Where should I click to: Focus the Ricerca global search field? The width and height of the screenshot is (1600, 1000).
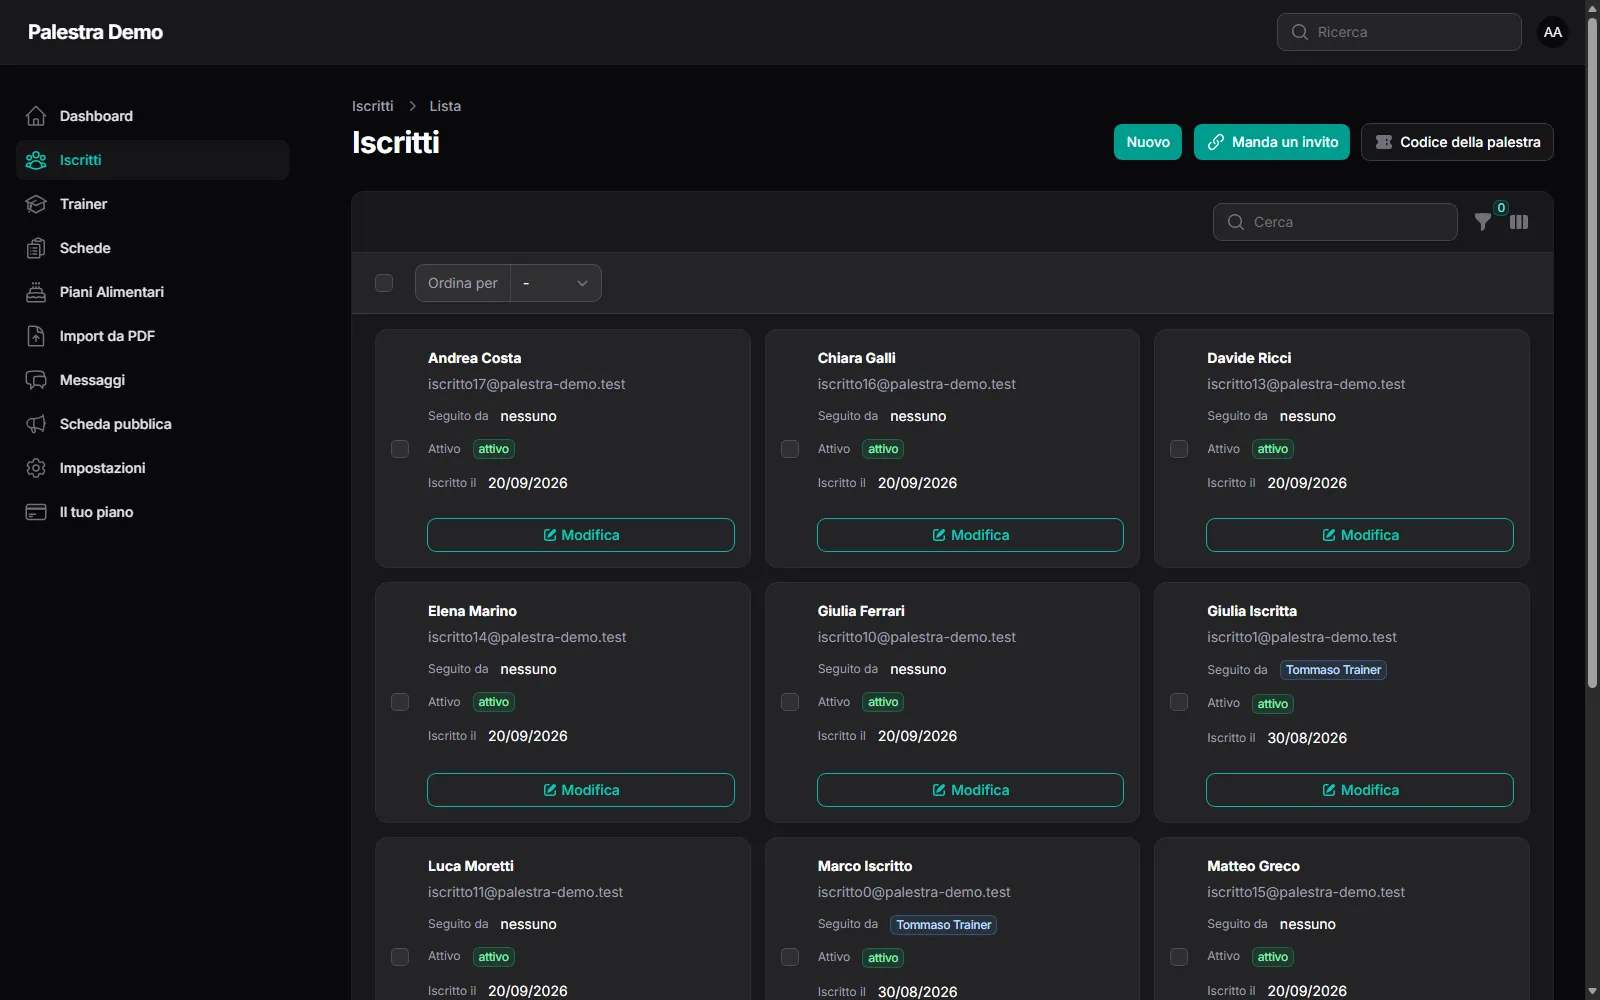pyautogui.click(x=1399, y=32)
